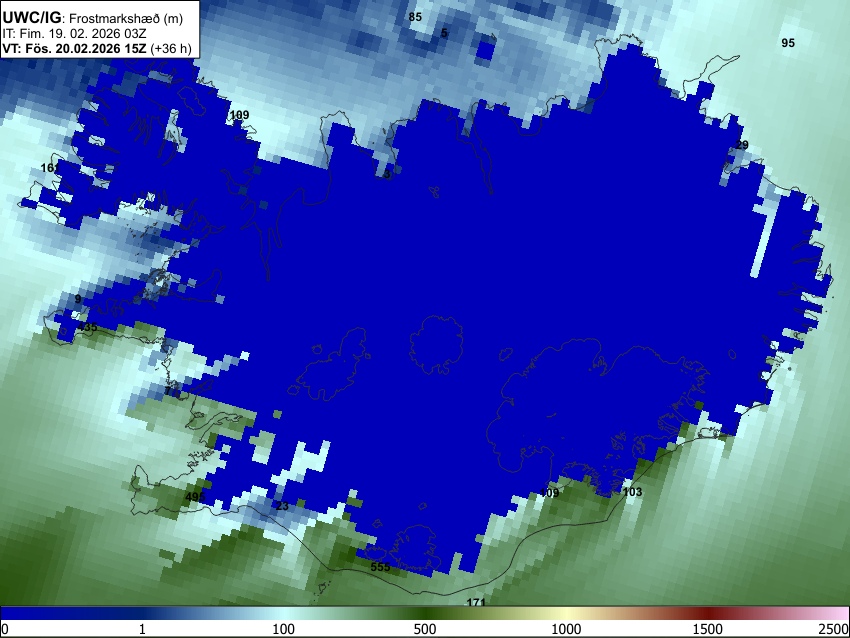This screenshot has width=850, height=638.
Task: Click the gradient colour scale bar
Action: (x=425, y=613)
